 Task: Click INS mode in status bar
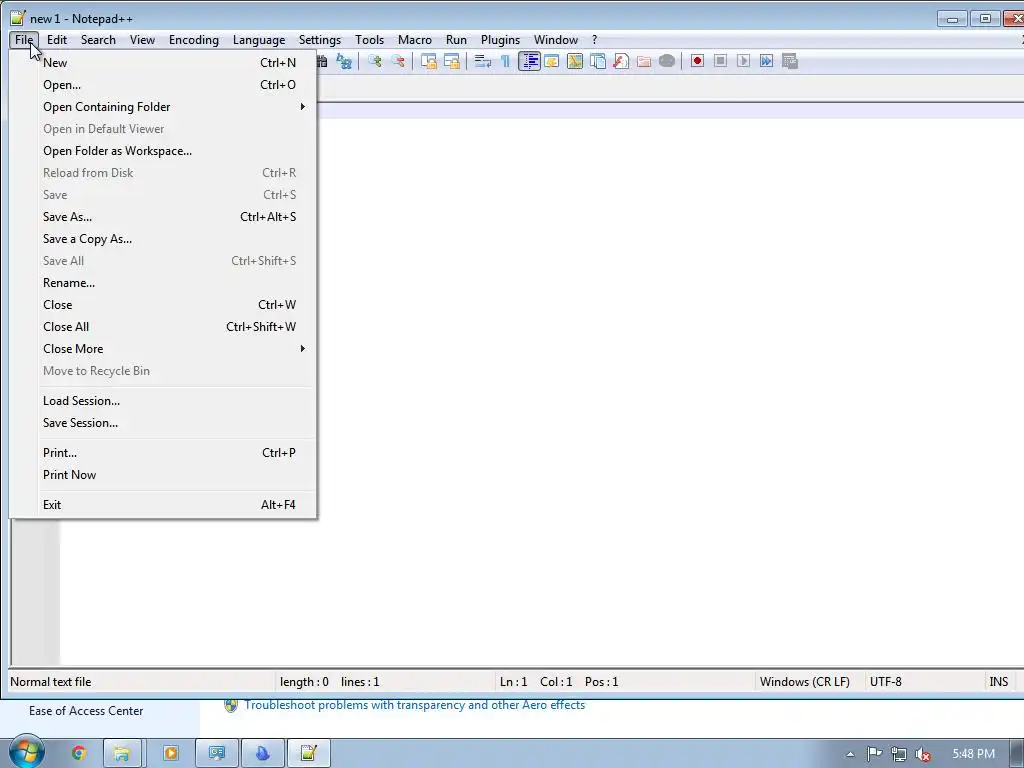999,682
